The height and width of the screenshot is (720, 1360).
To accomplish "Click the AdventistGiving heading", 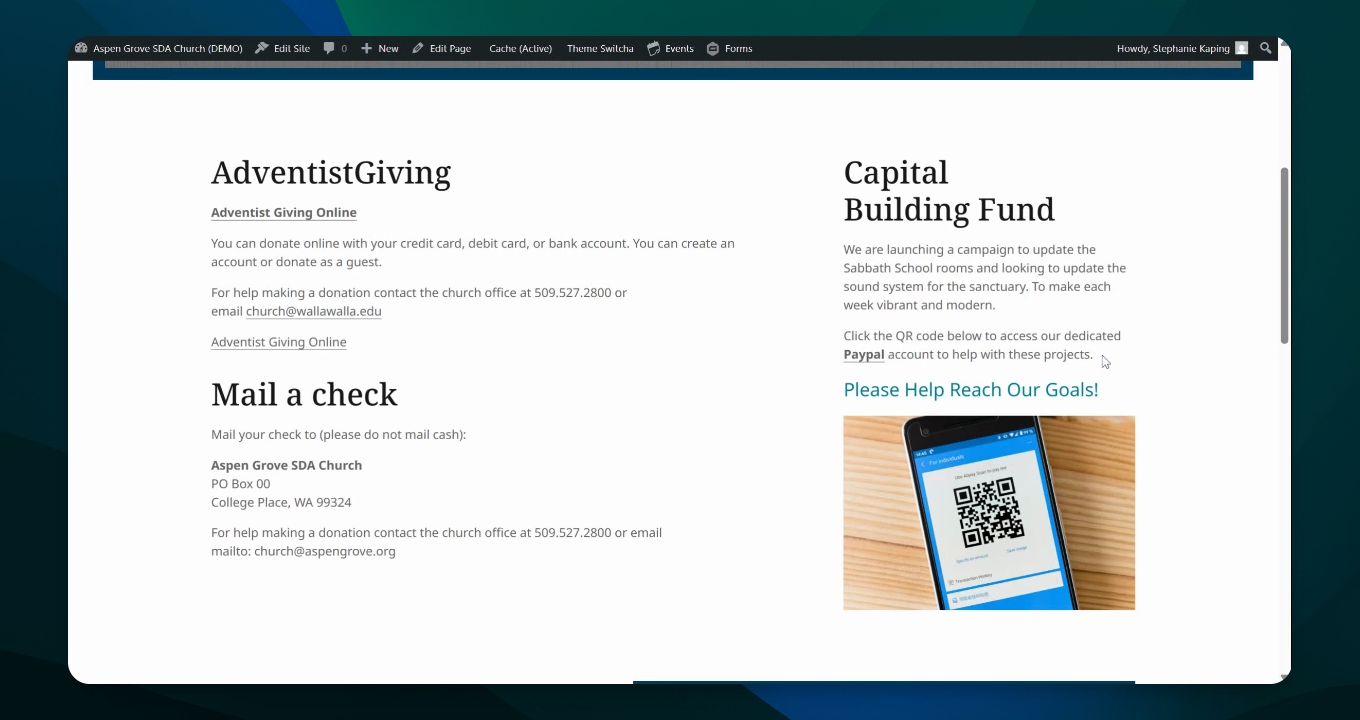I will pyautogui.click(x=331, y=173).
